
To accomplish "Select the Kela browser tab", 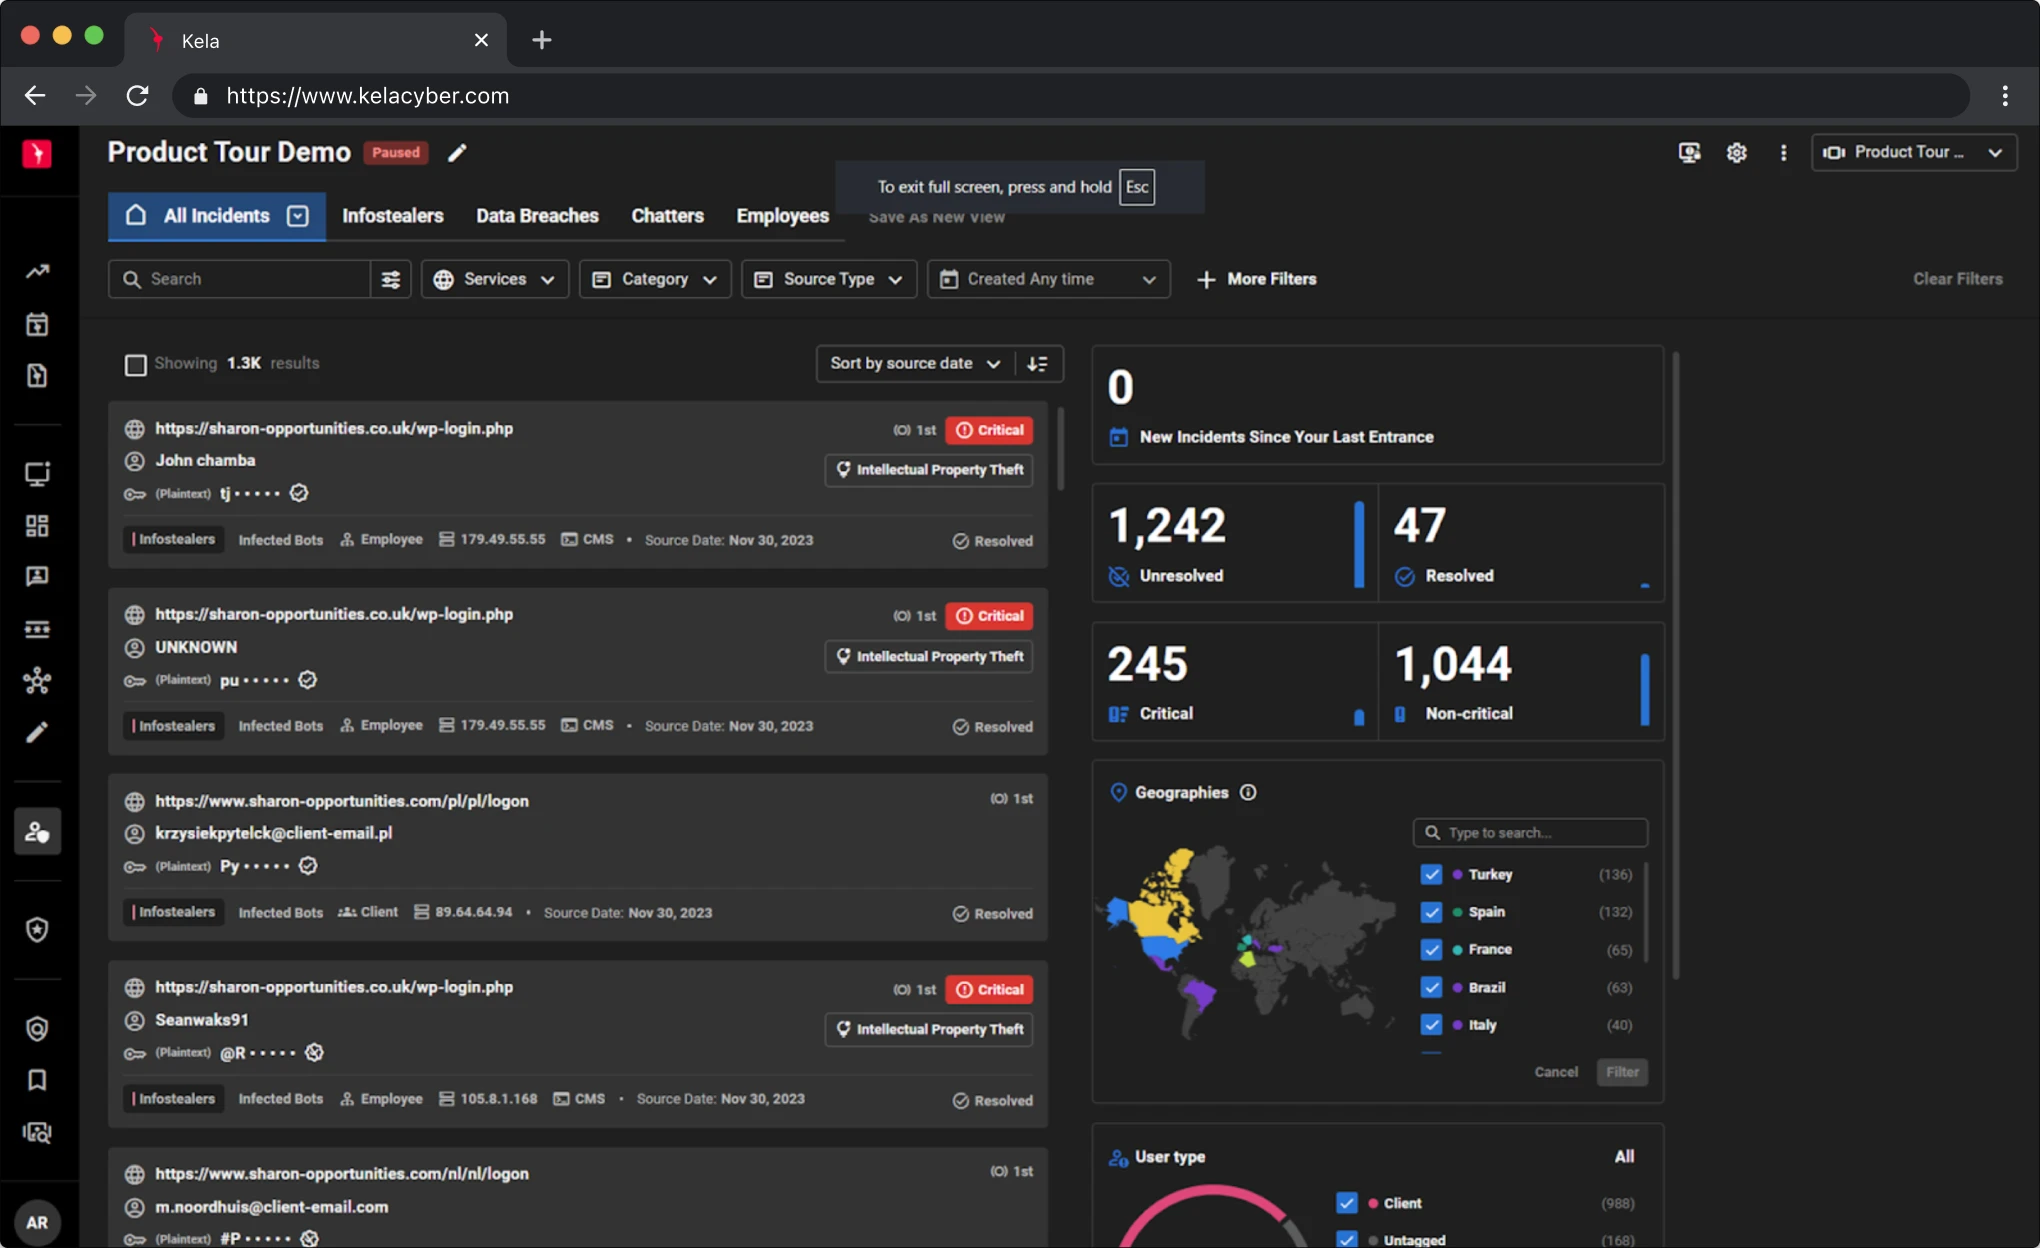I will pyautogui.click(x=315, y=40).
